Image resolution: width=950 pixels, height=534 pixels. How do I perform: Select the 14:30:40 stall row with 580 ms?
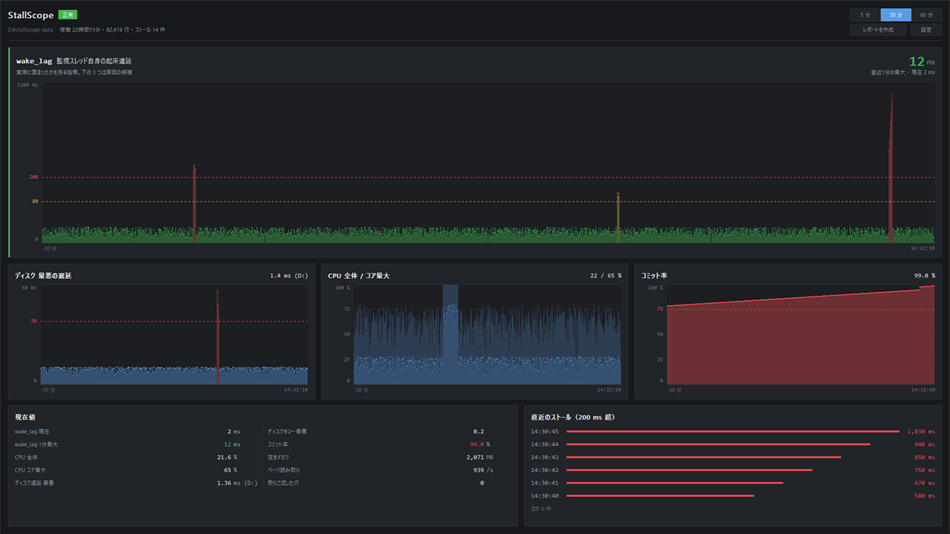pos(732,496)
